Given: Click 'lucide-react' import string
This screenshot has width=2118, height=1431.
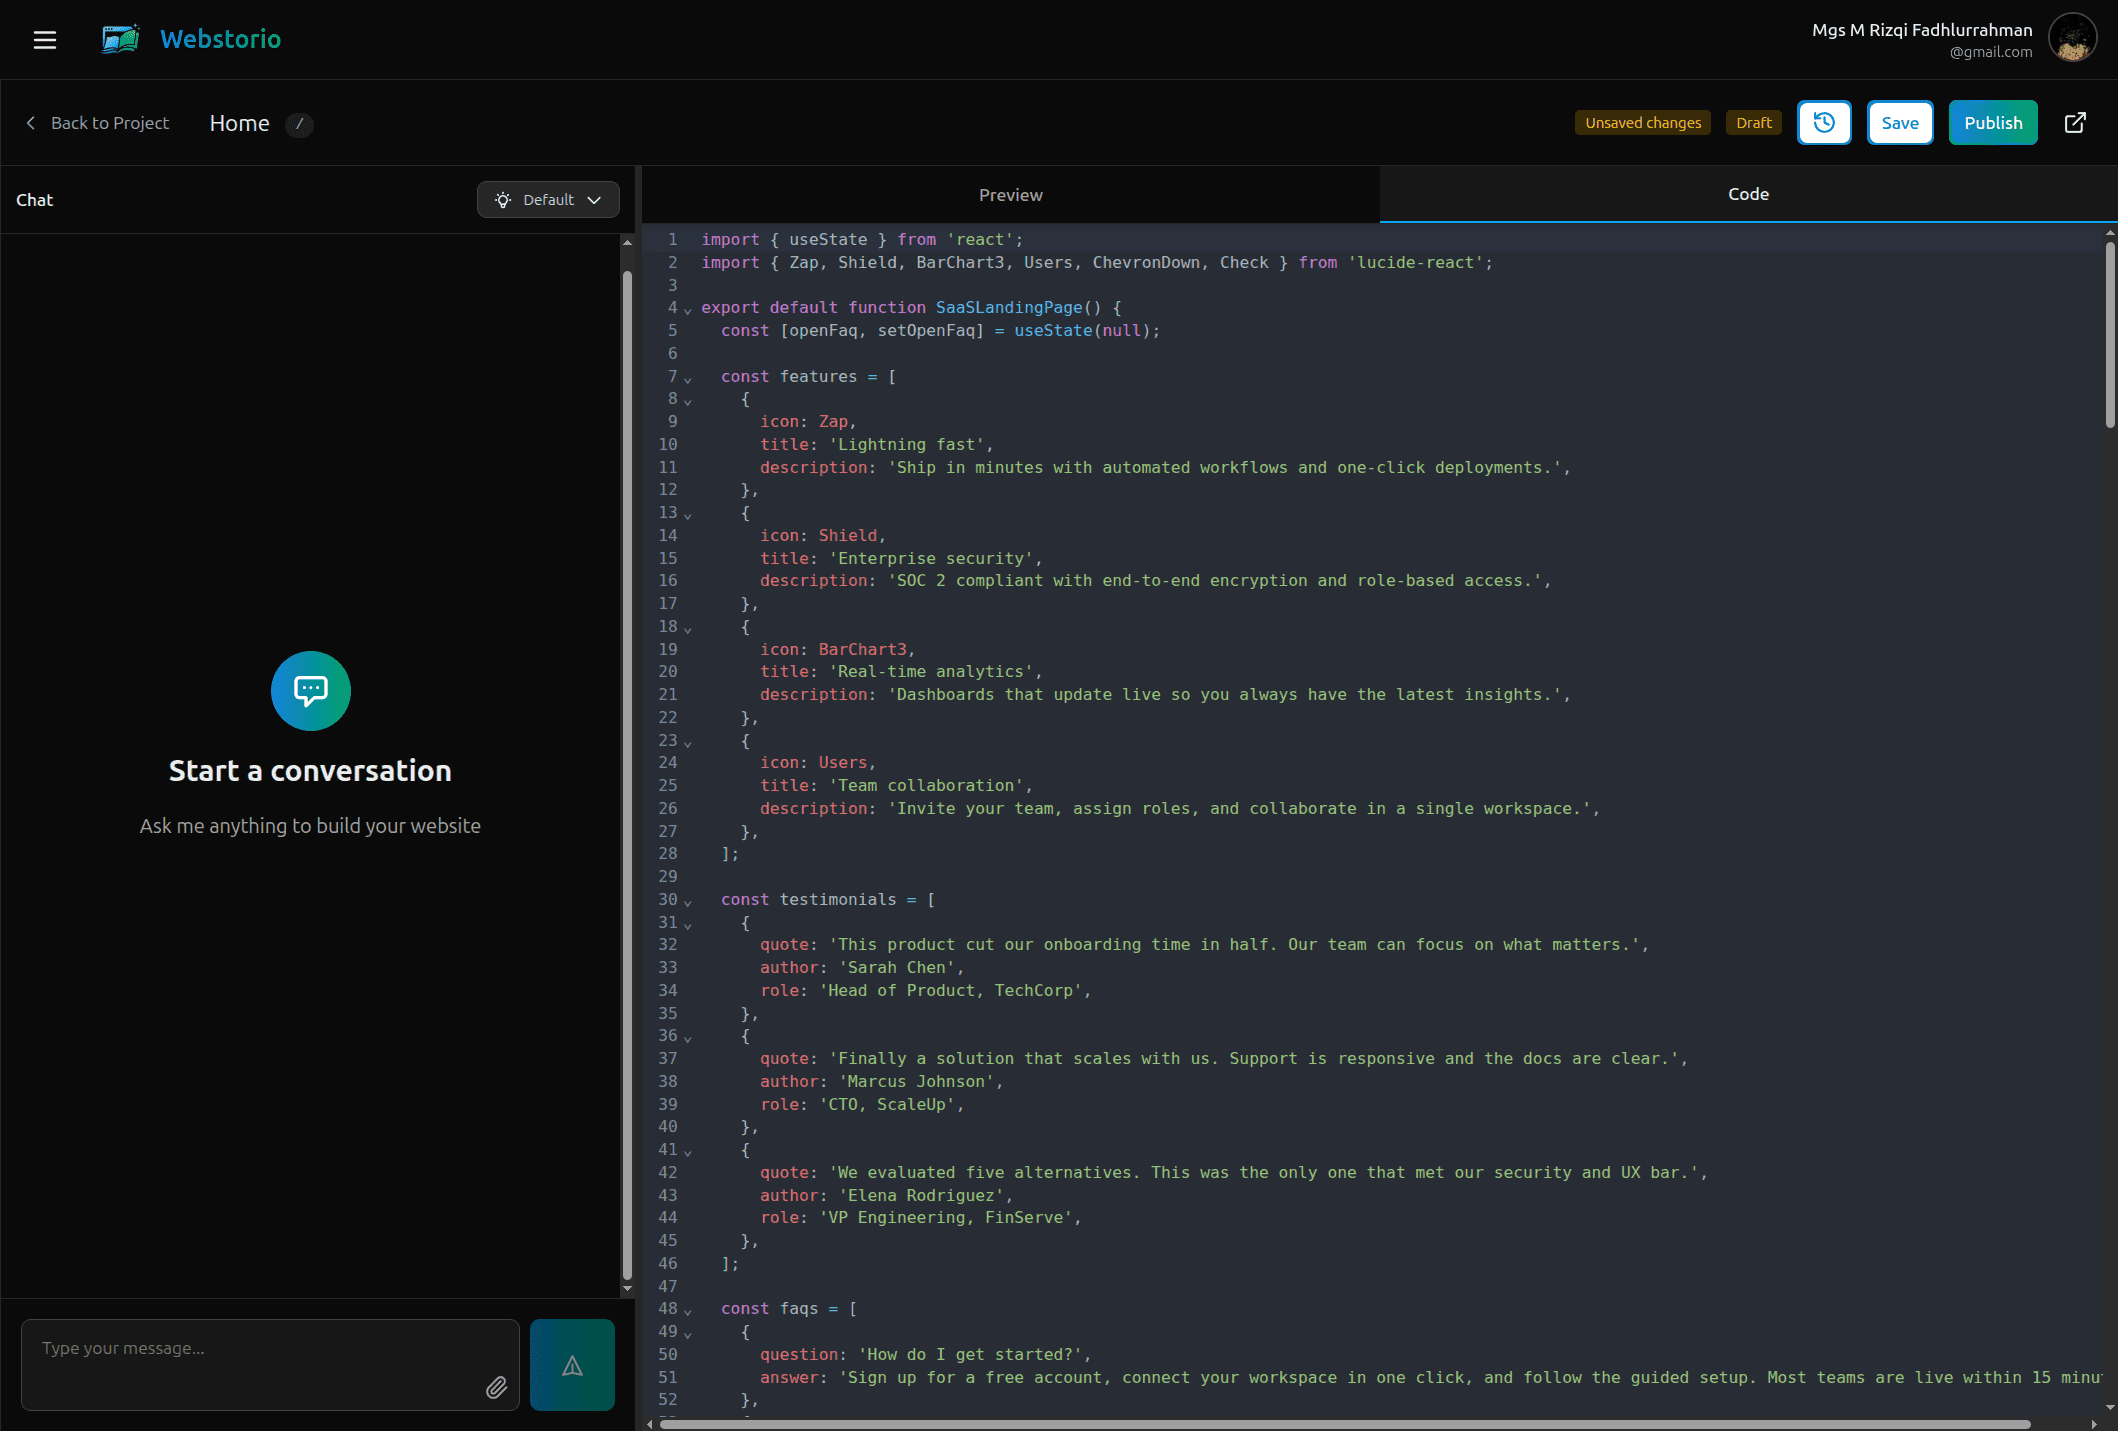Looking at the screenshot, I should (1416, 263).
